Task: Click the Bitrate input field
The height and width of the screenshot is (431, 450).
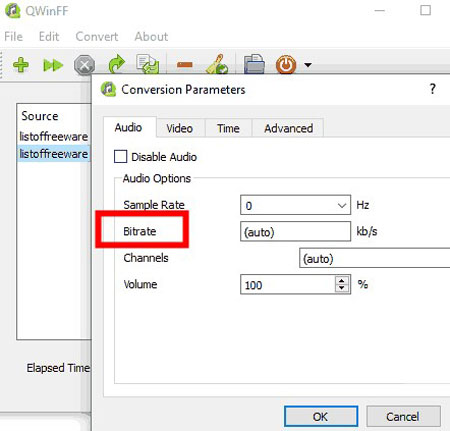Action: coord(295,231)
